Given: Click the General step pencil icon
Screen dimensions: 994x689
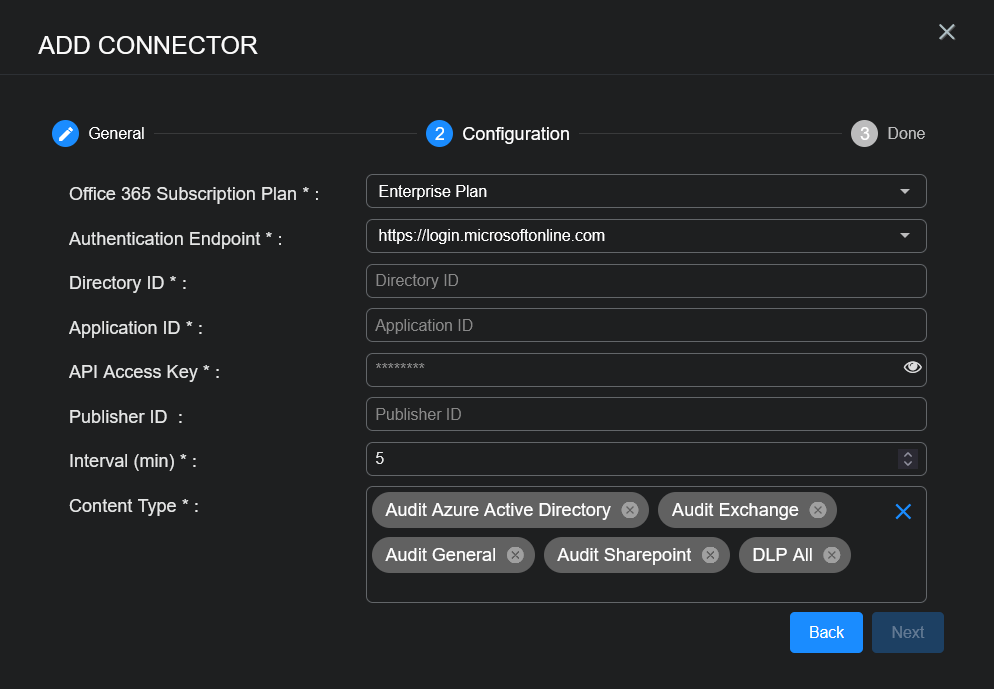Looking at the screenshot, I should (x=65, y=133).
